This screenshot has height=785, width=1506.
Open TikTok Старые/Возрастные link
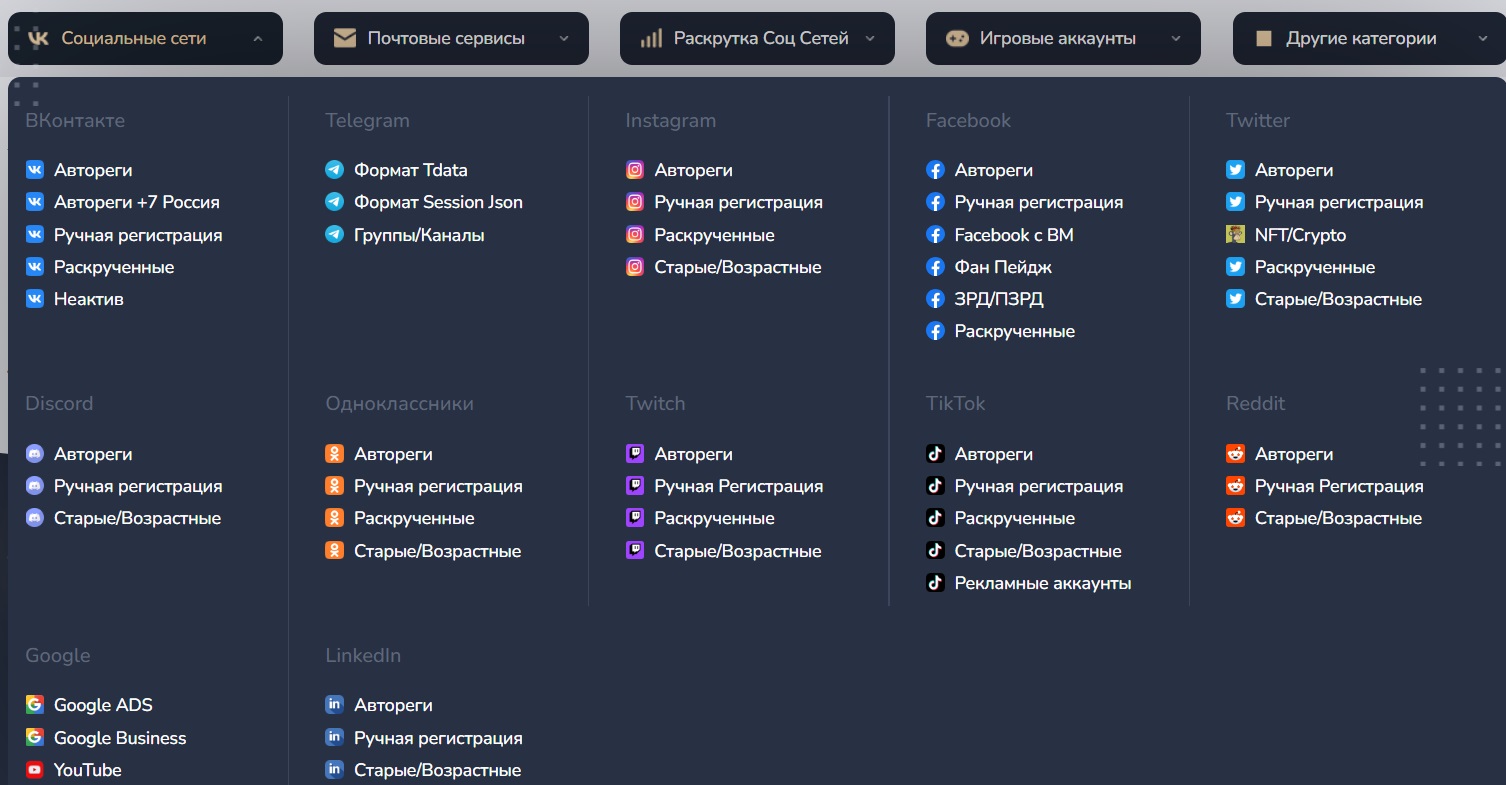pos(1038,551)
